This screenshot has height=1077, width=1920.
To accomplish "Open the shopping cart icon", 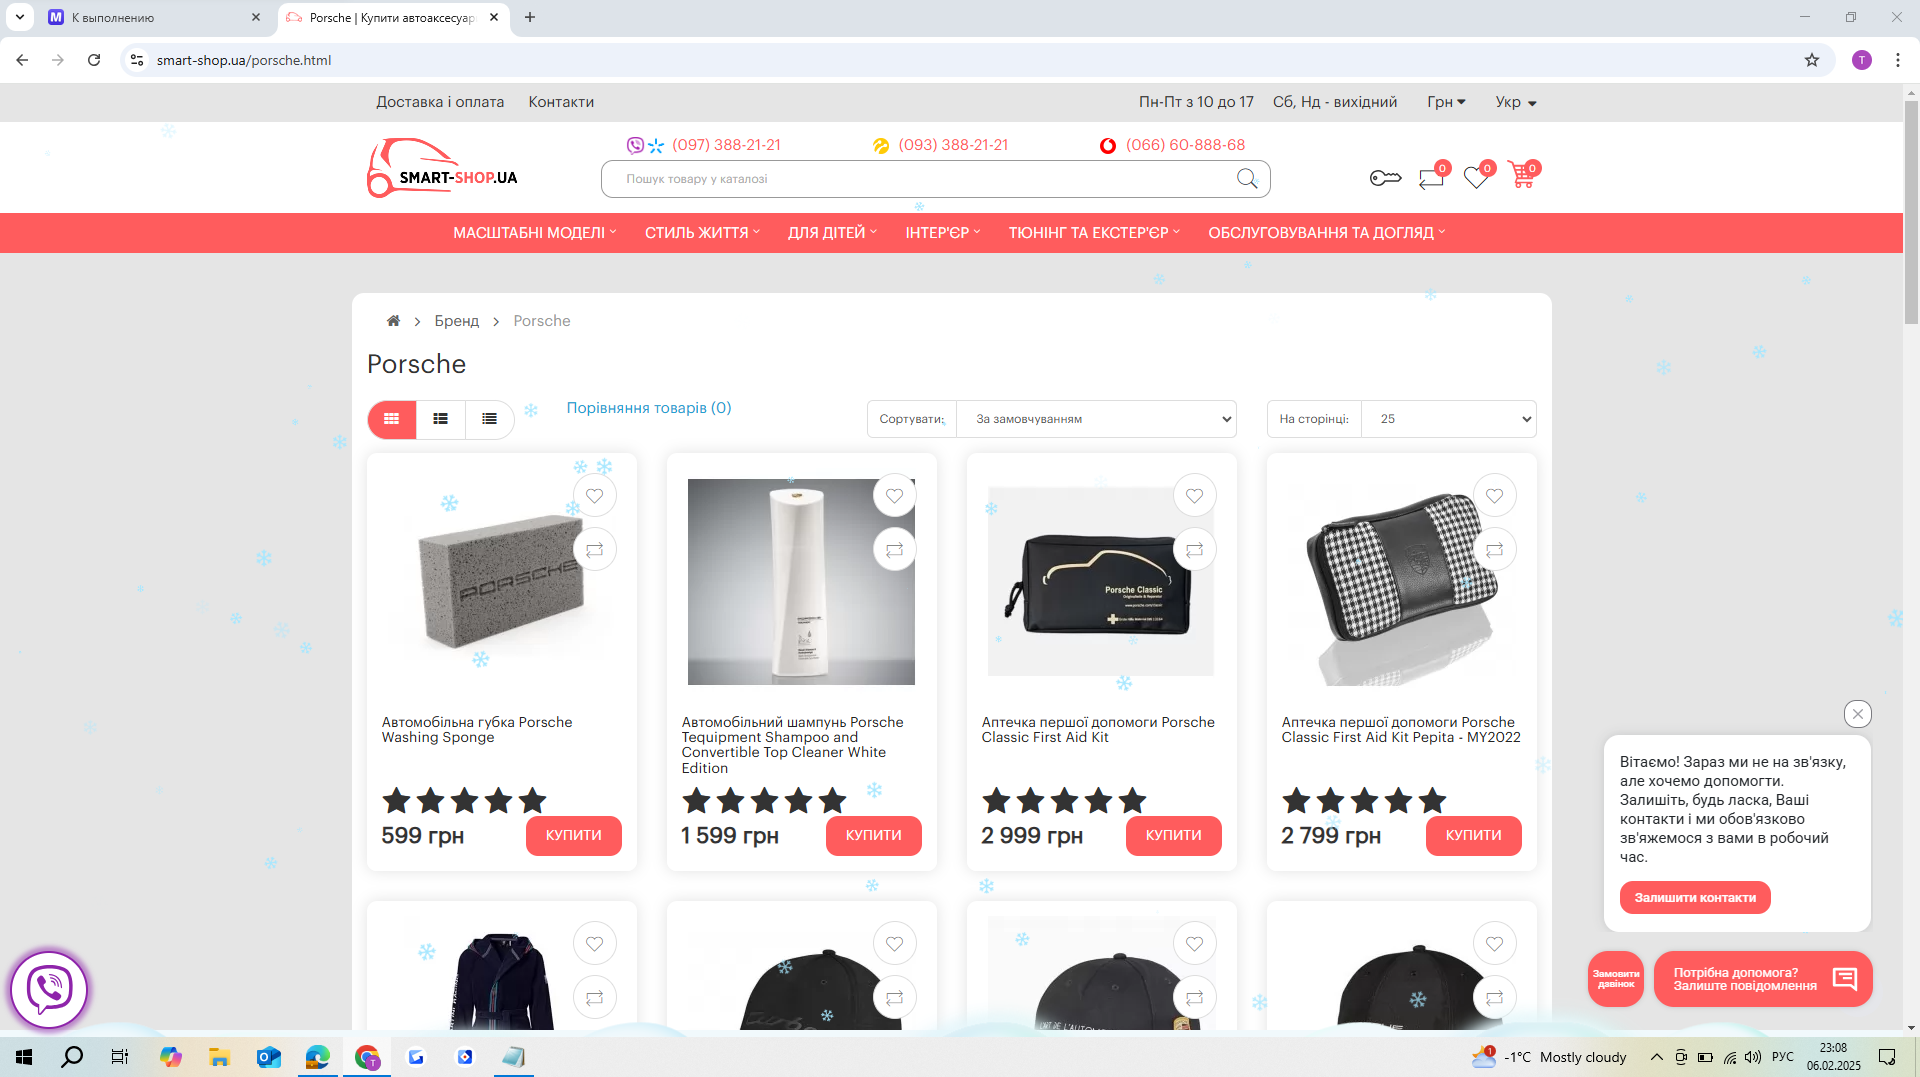I will (1522, 176).
